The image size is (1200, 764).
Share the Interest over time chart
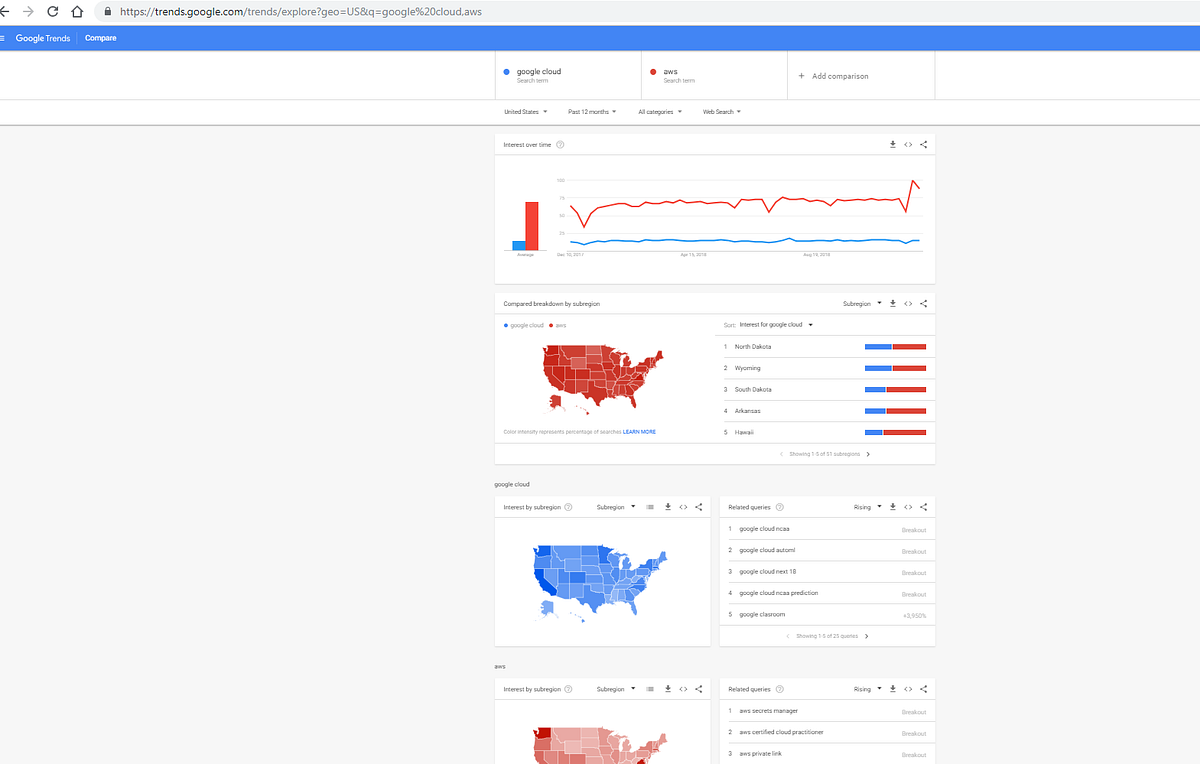(x=924, y=145)
